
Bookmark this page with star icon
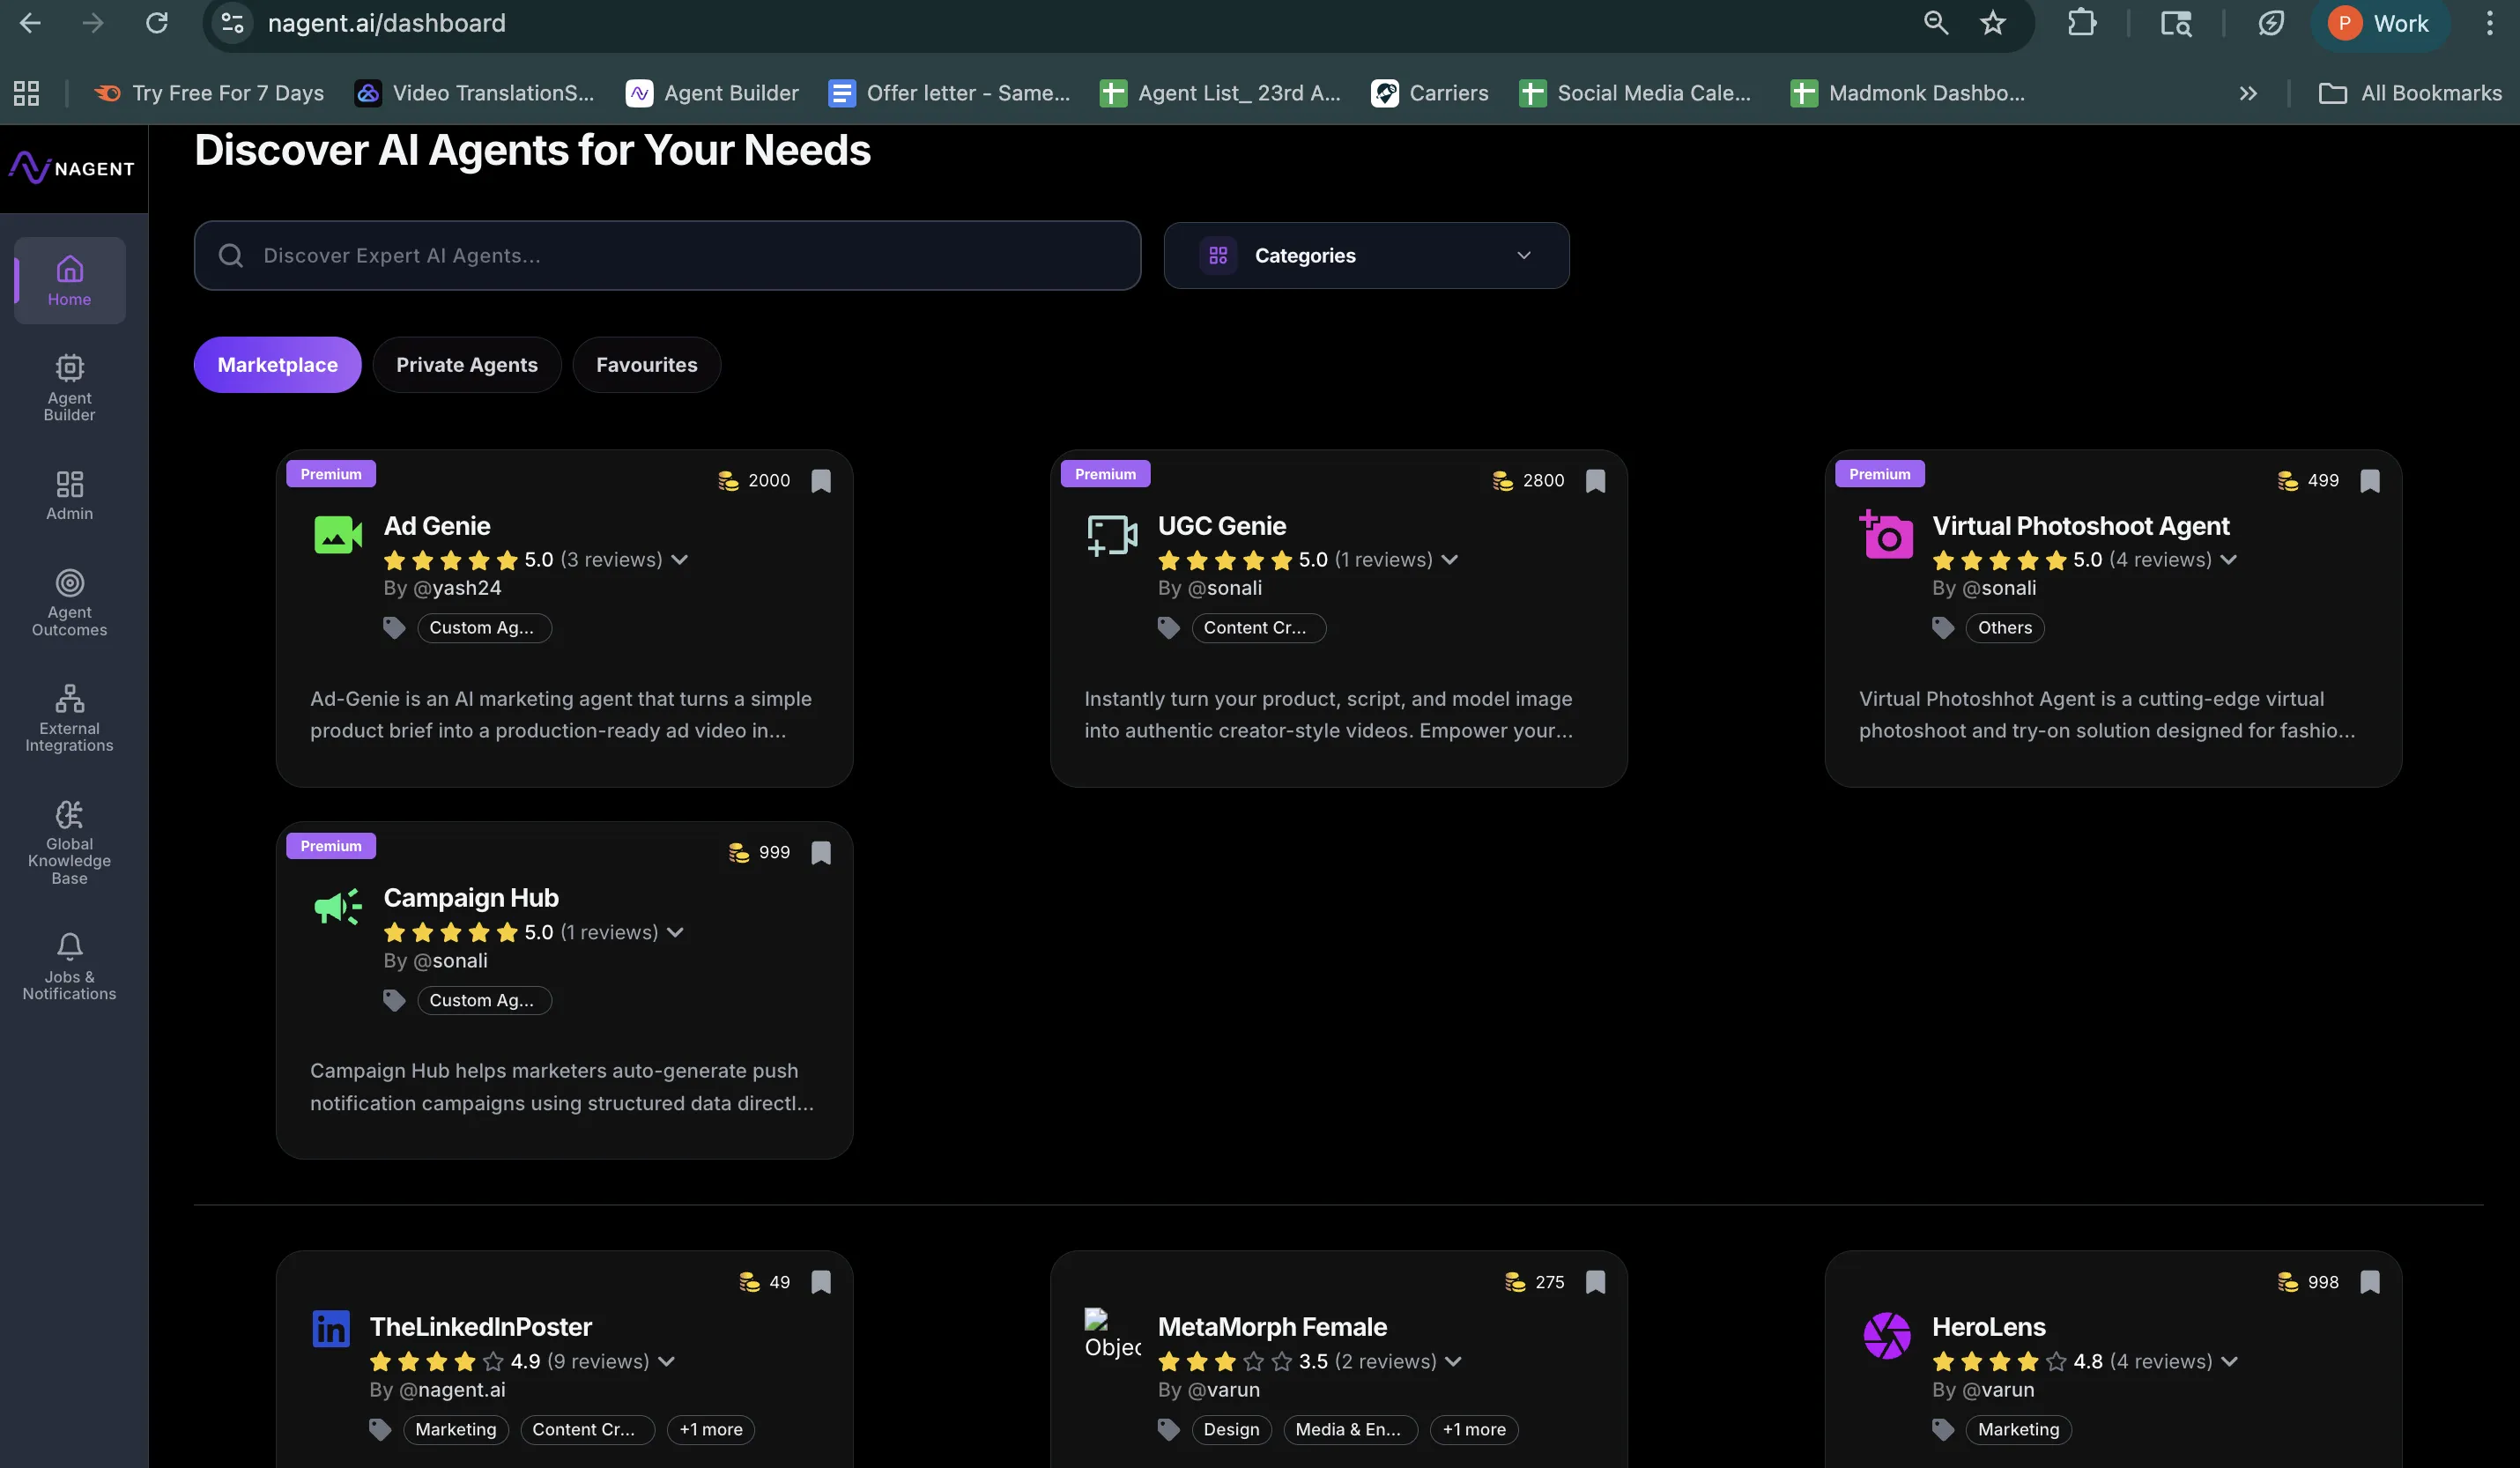tap(1993, 23)
